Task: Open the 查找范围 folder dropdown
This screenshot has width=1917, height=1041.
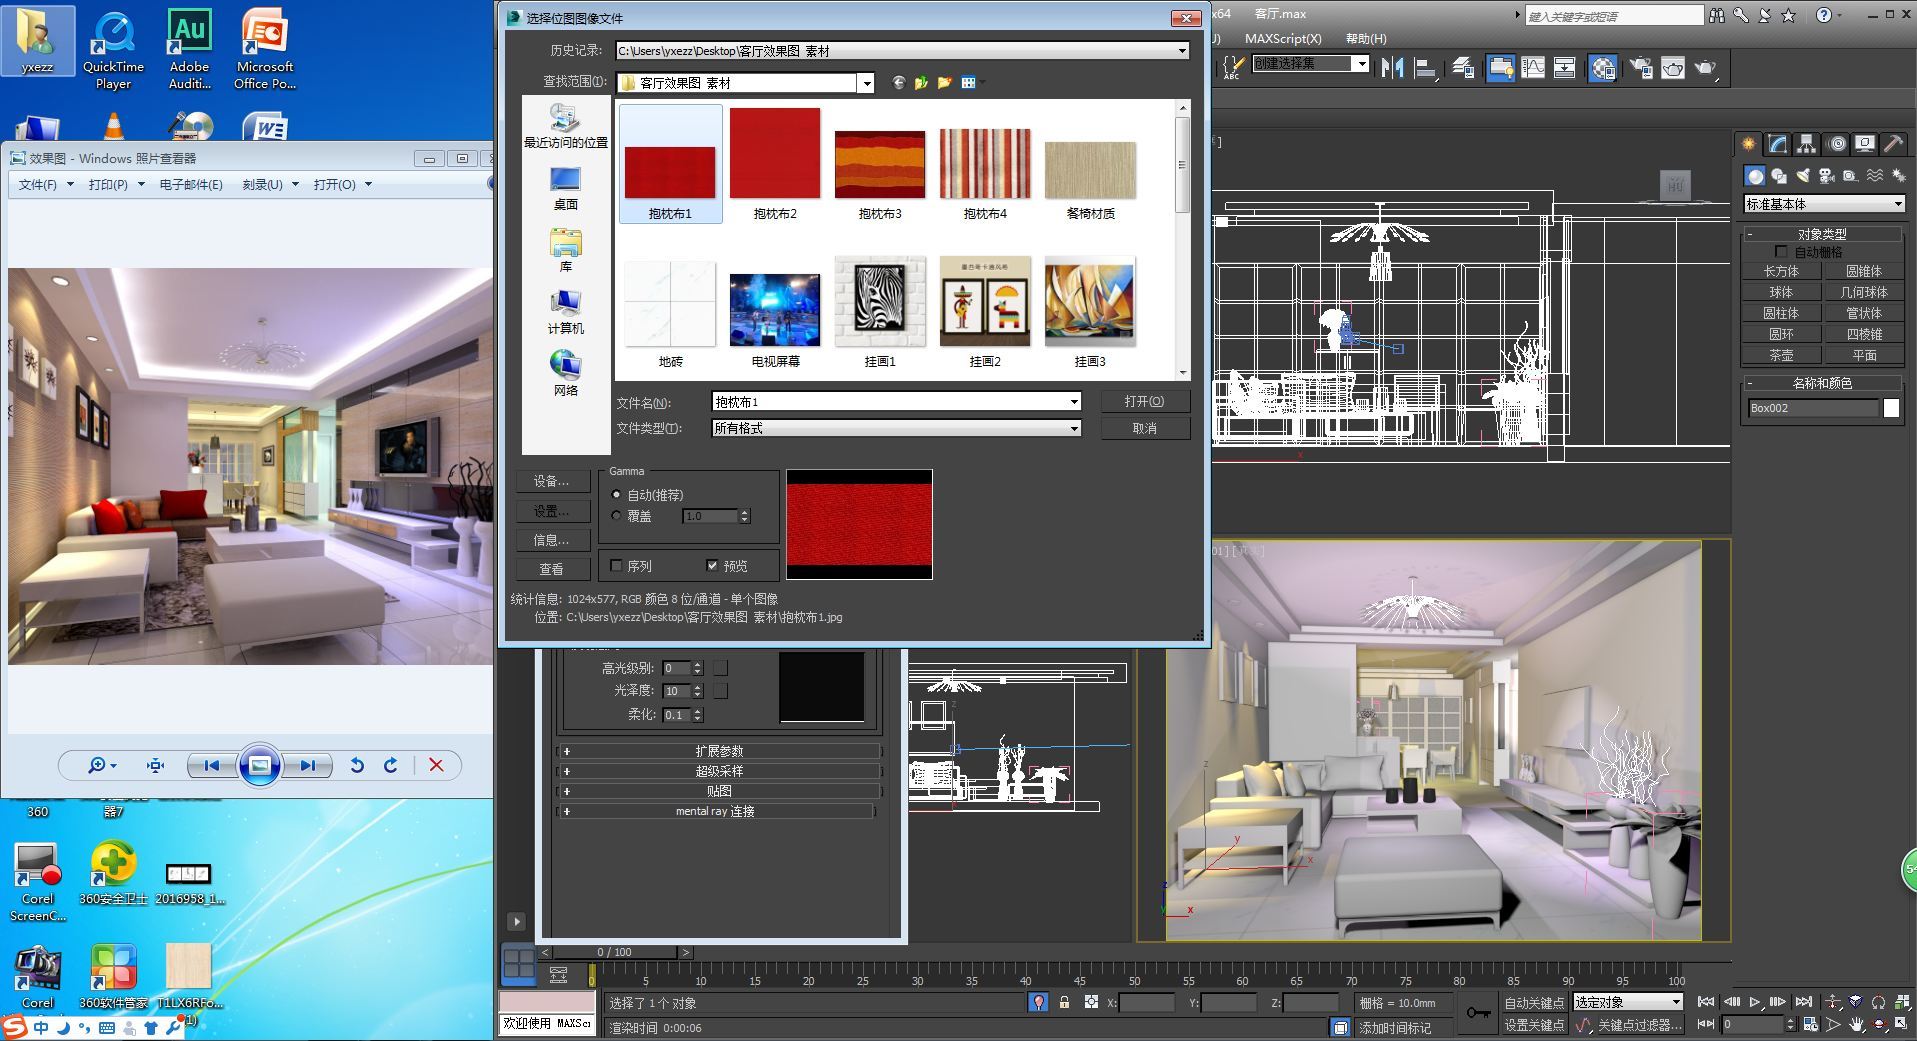Action: (x=867, y=83)
